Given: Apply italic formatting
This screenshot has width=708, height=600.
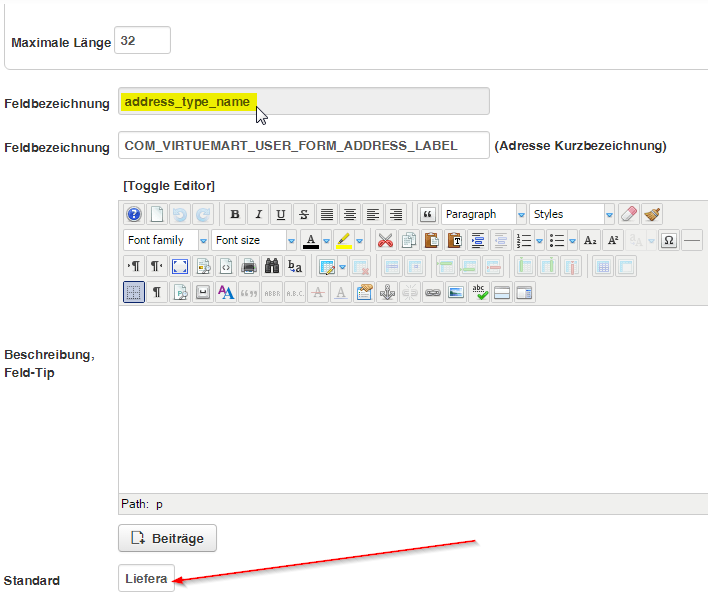Looking at the screenshot, I should 257,214.
